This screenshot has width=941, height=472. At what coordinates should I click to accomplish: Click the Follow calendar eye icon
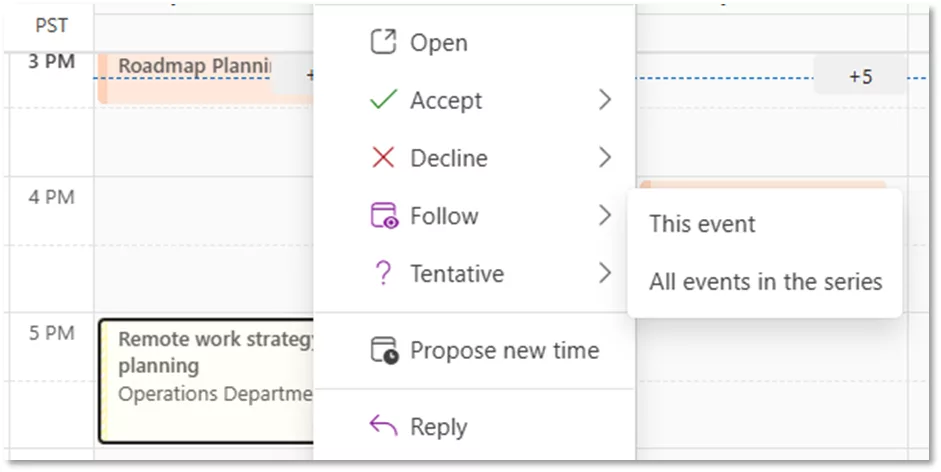(384, 216)
